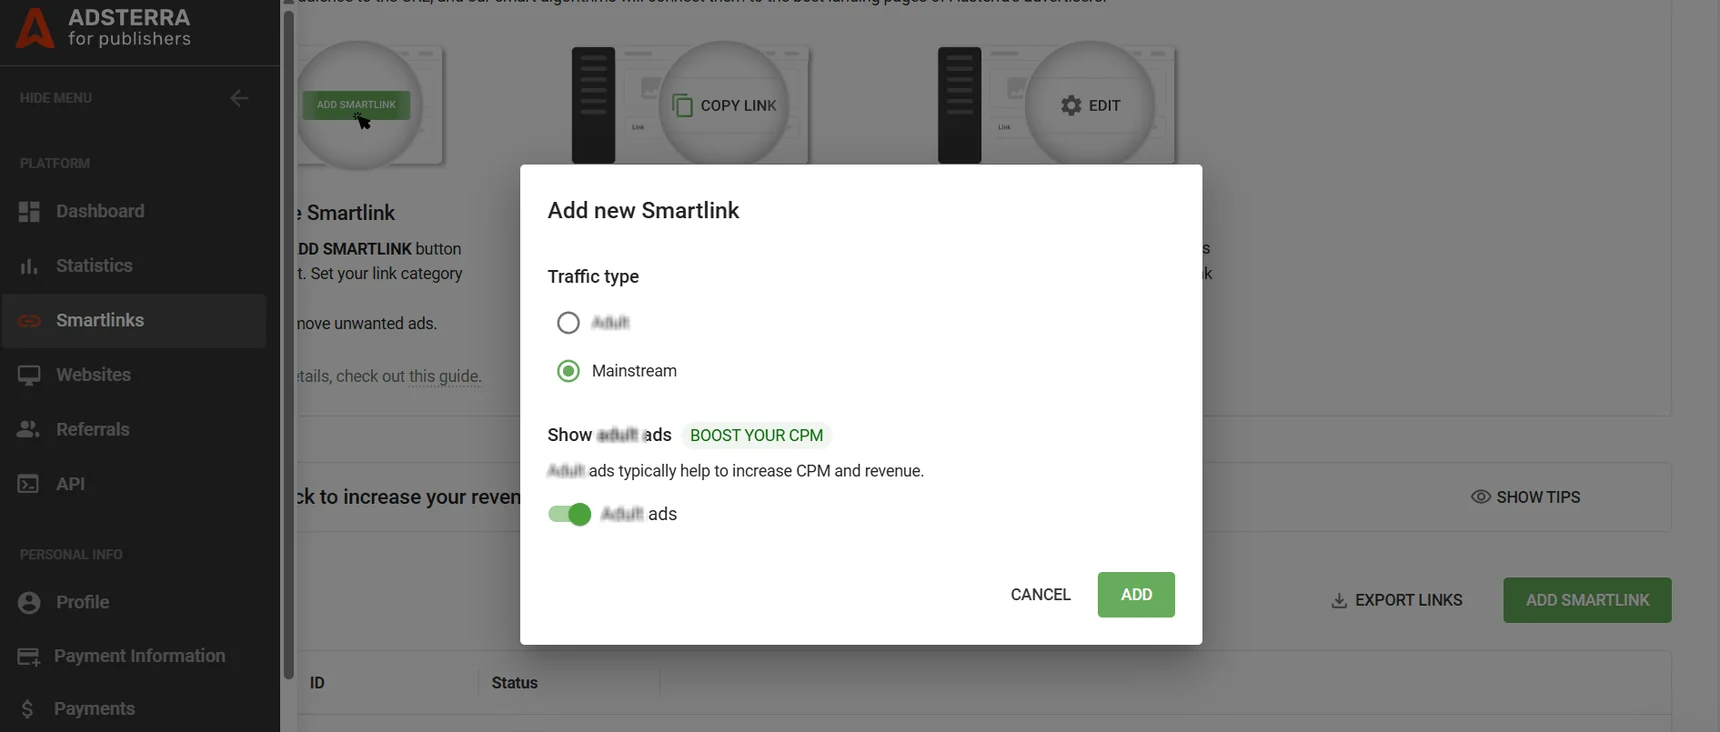
Task: Click the Websites monitor icon
Action: pos(29,375)
